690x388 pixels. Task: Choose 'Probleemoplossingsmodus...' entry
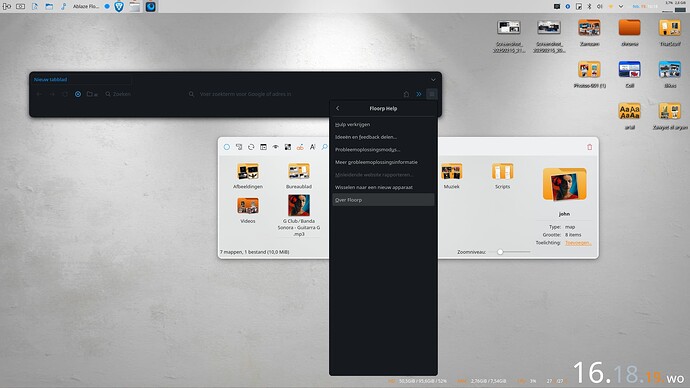click(x=383, y=150)
